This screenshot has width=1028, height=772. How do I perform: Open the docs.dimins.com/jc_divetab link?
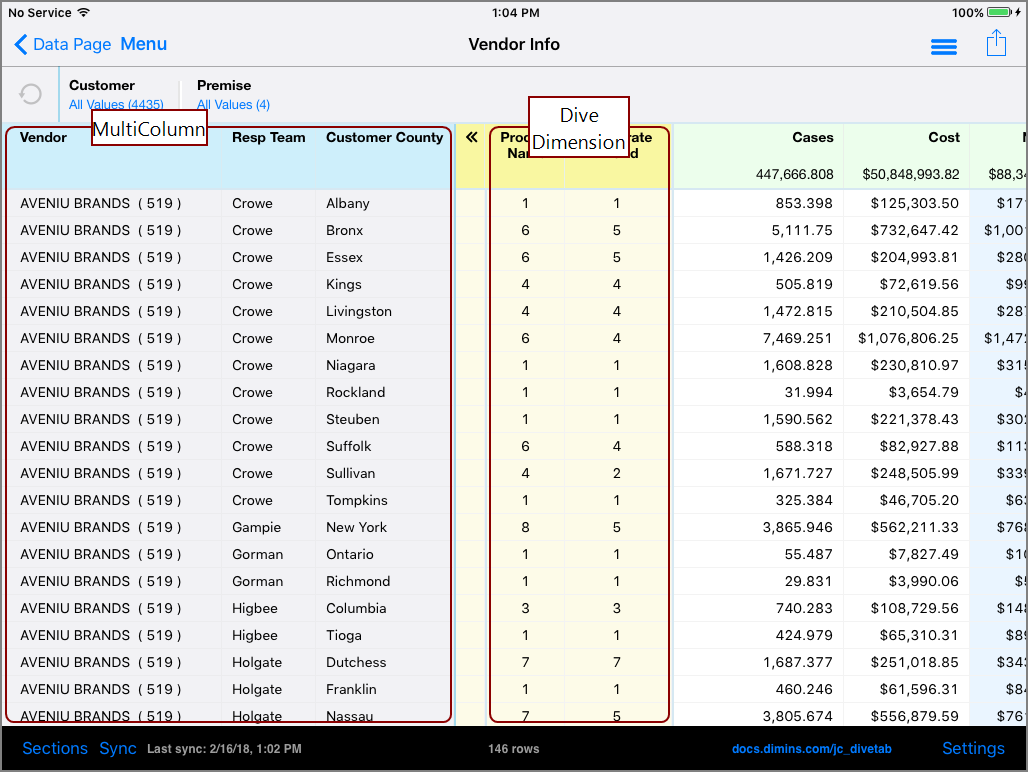[x=811, y=748]
